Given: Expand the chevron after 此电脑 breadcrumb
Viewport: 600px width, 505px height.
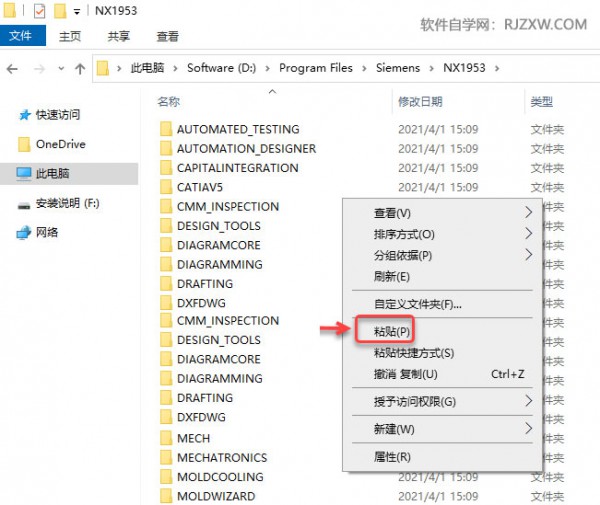Looking at the screenshot, I should (x=175, y=68).
